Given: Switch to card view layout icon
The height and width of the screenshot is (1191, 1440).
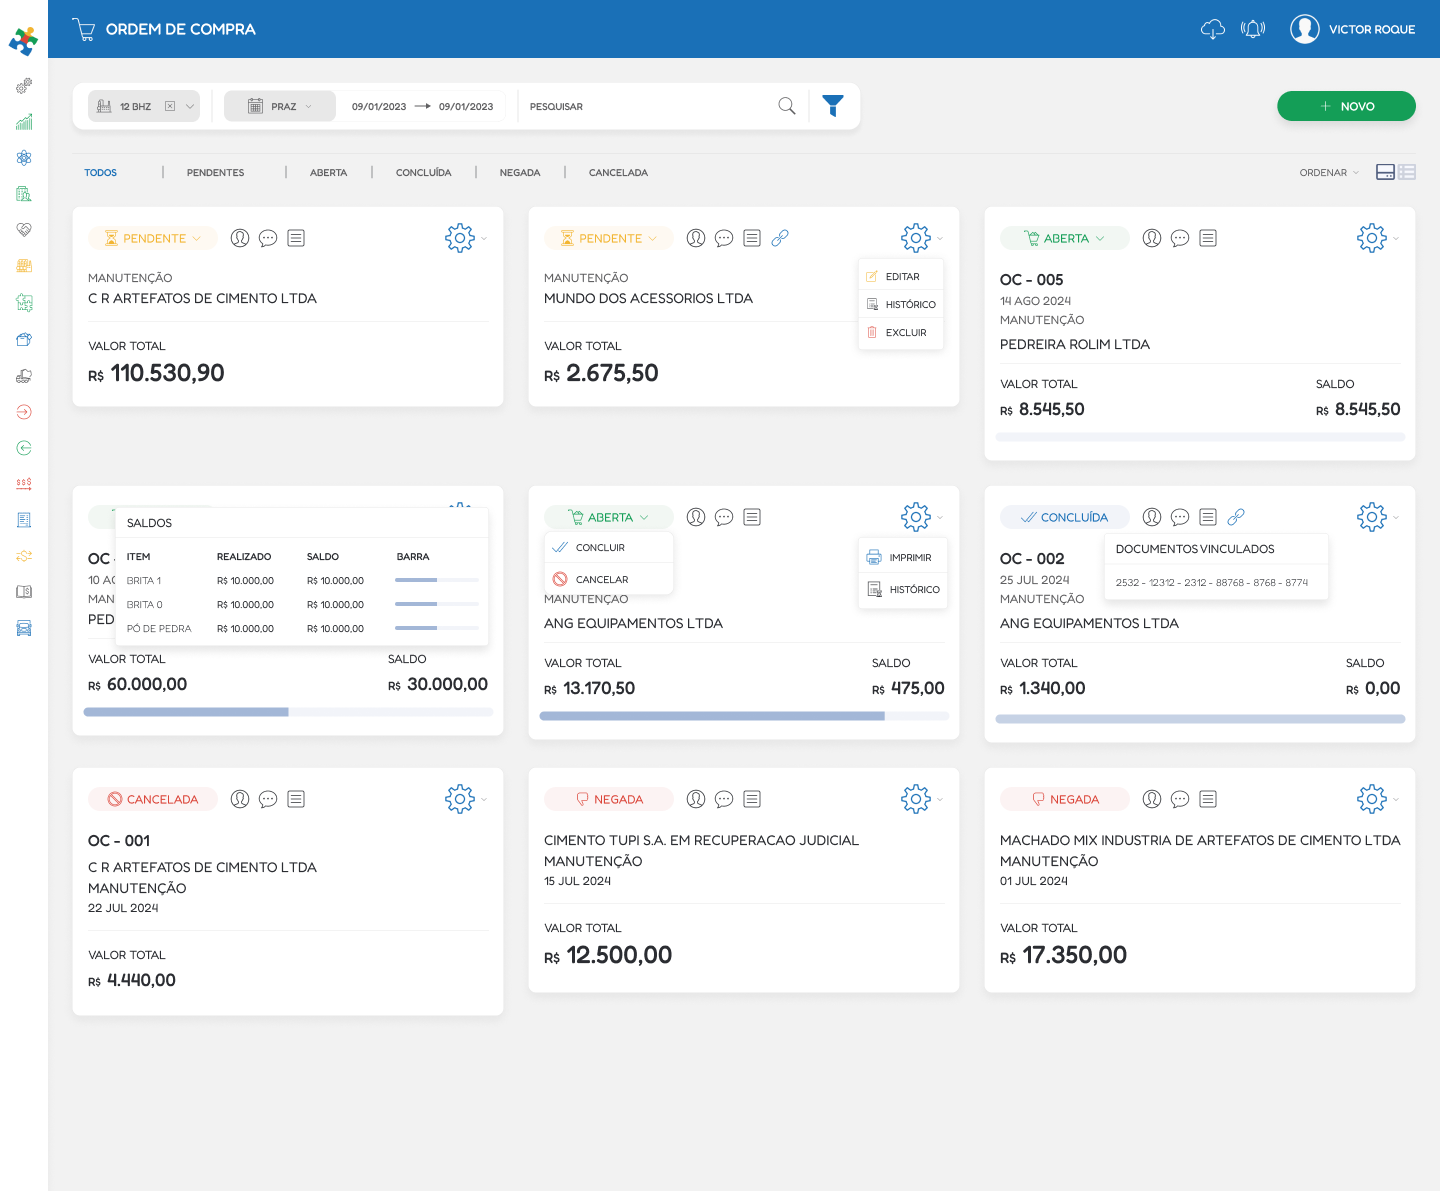Looking at the screenshot, I should click(x=1385, y=172).
